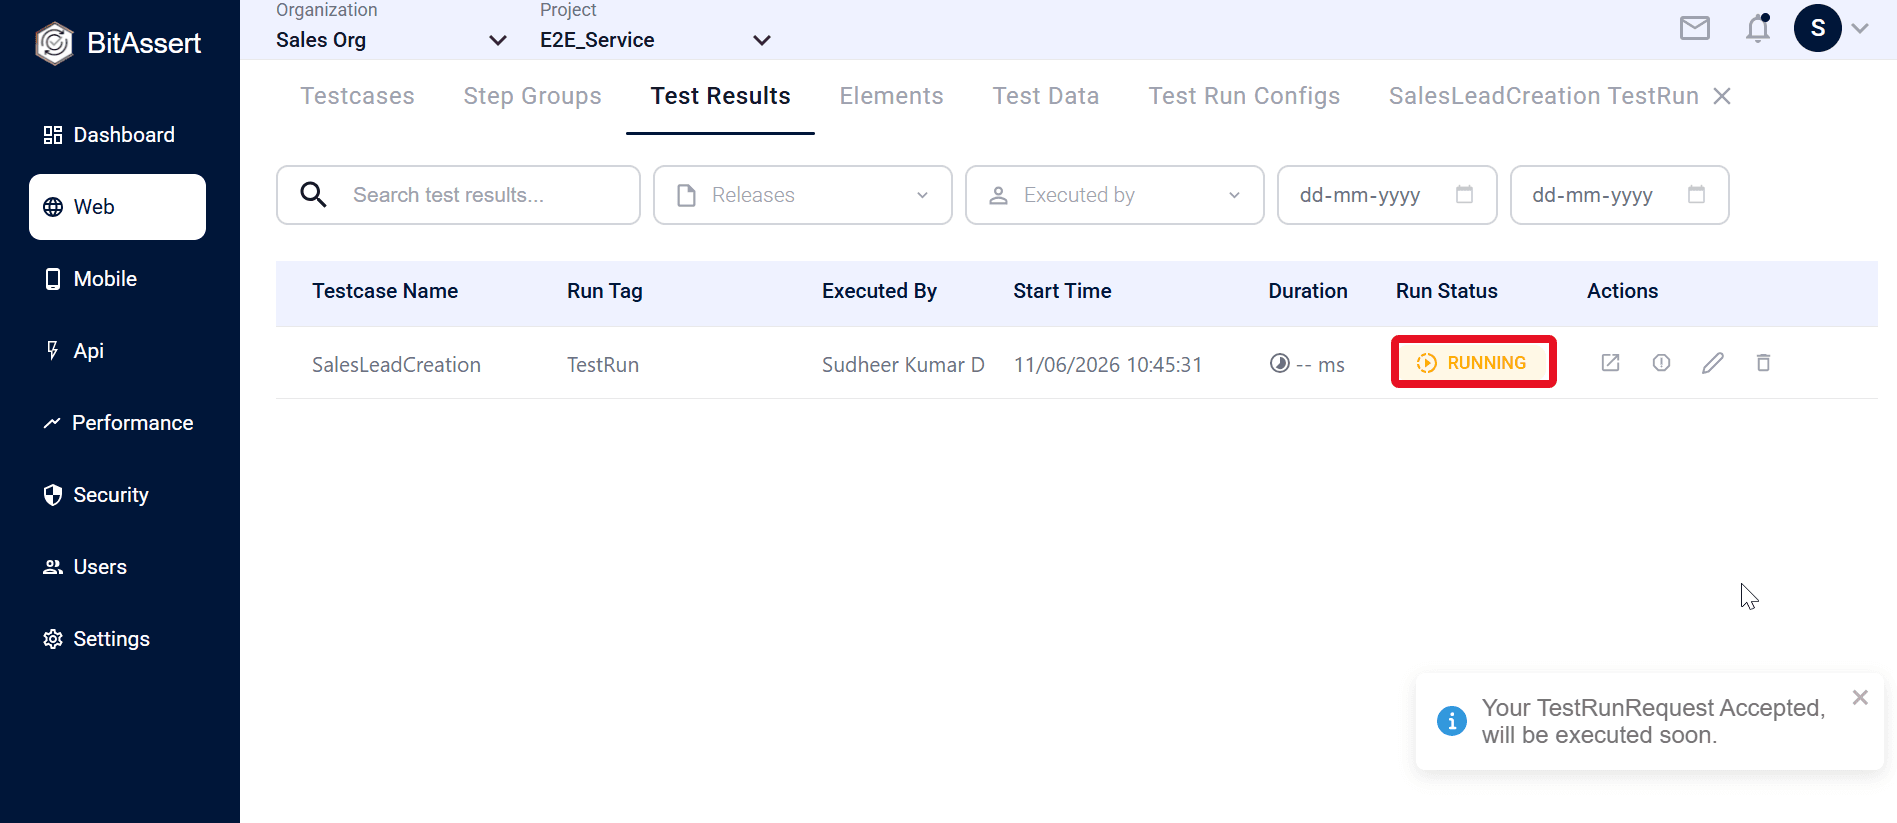Delete the SalesLeadCreation test result with trash icon

[x=1764, y=363]
